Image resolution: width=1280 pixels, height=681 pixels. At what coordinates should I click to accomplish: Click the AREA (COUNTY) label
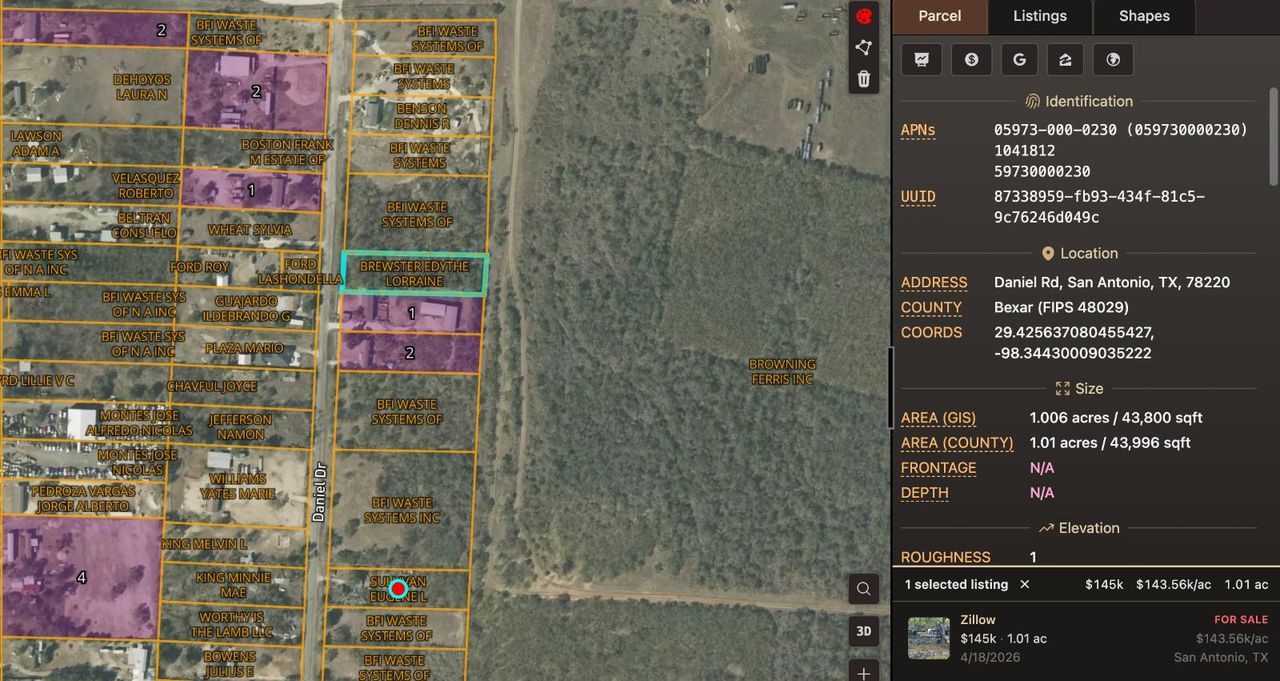coord(957,443)
